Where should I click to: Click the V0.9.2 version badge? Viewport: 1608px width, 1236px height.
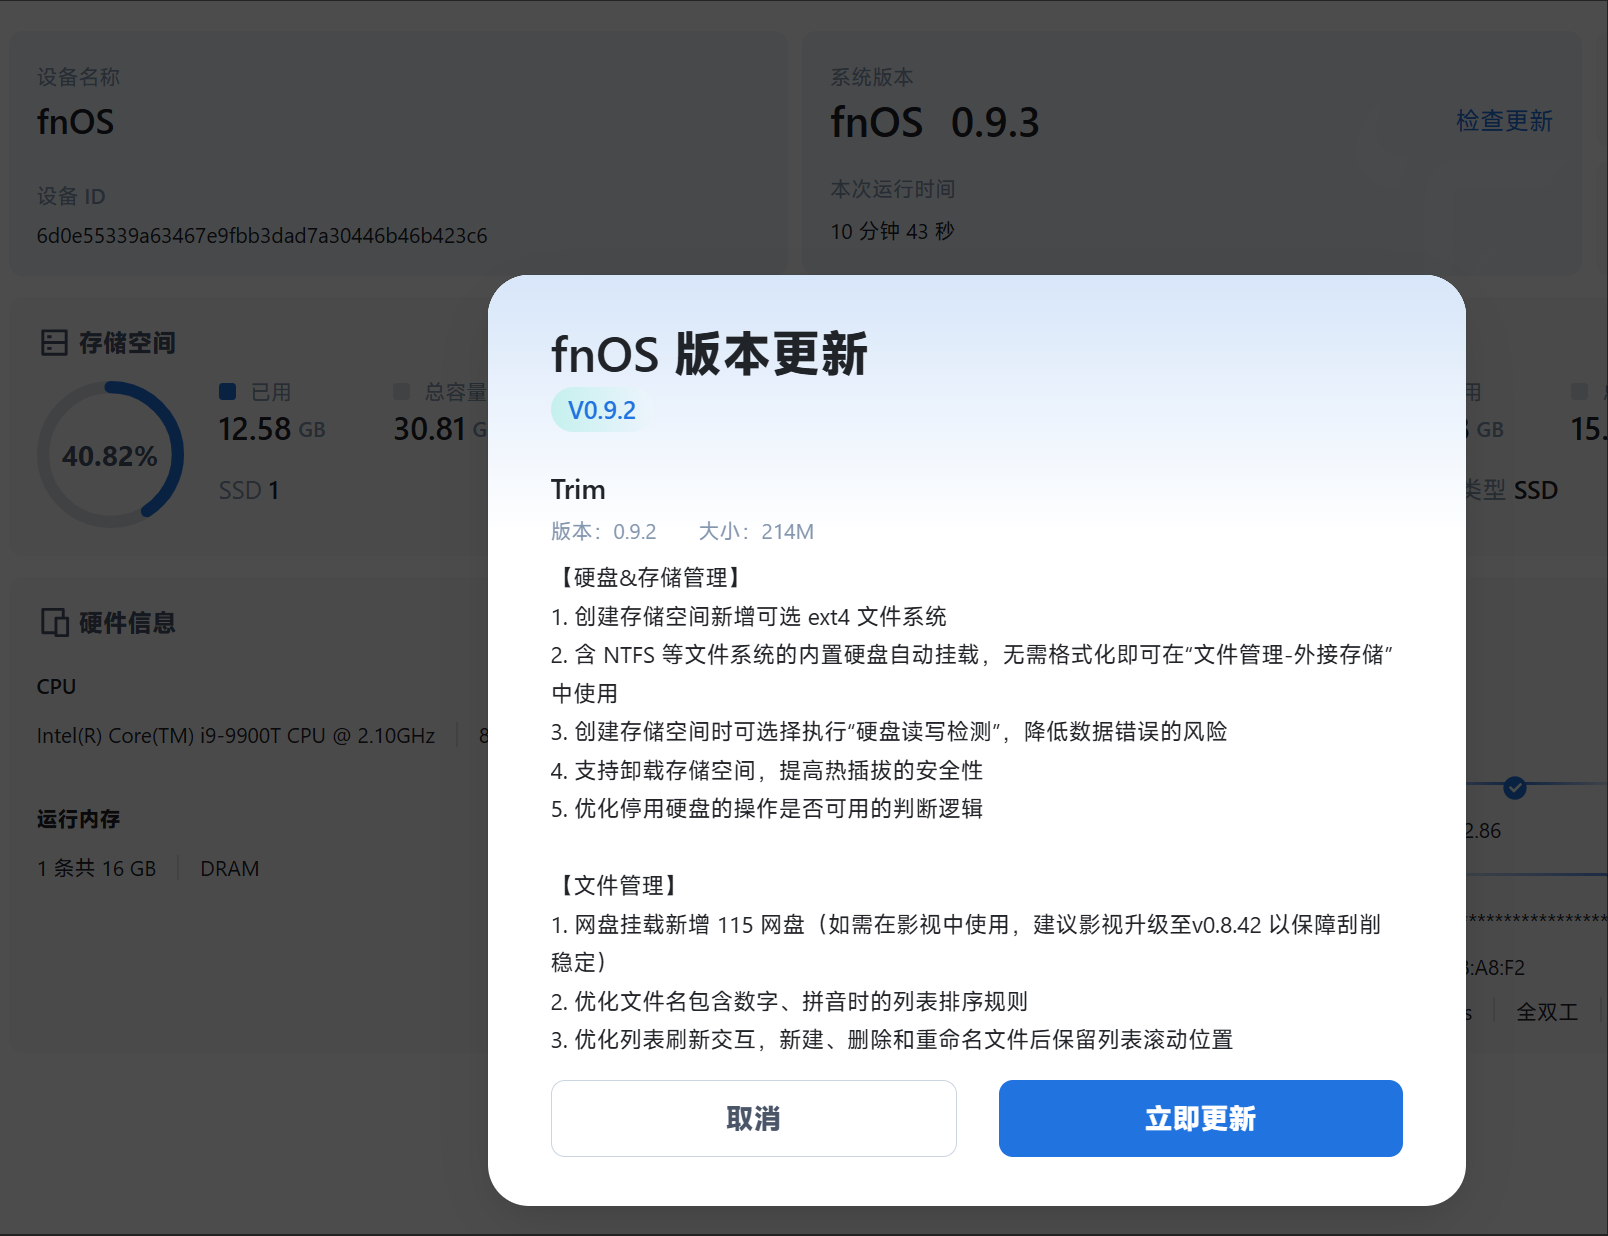(601, 410)
